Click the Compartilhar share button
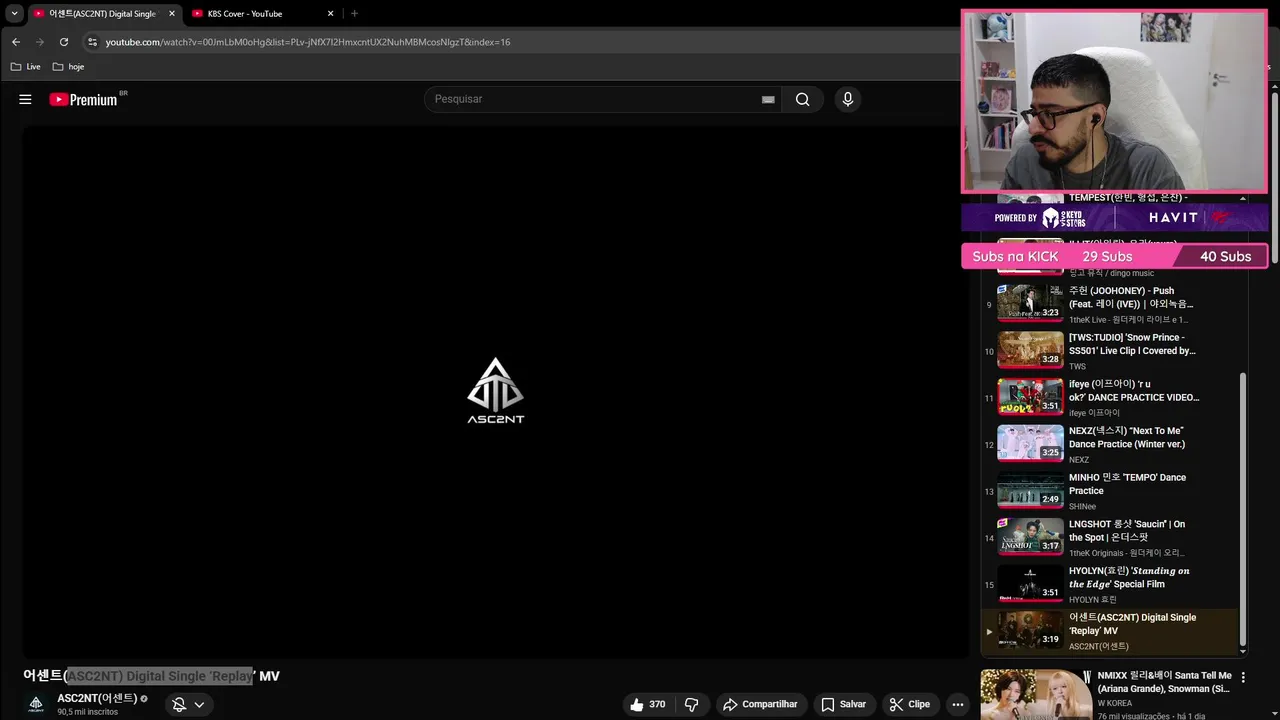The width and height of the screenshot is (1280, 720). pyautogui.click(x=760, y=704)
